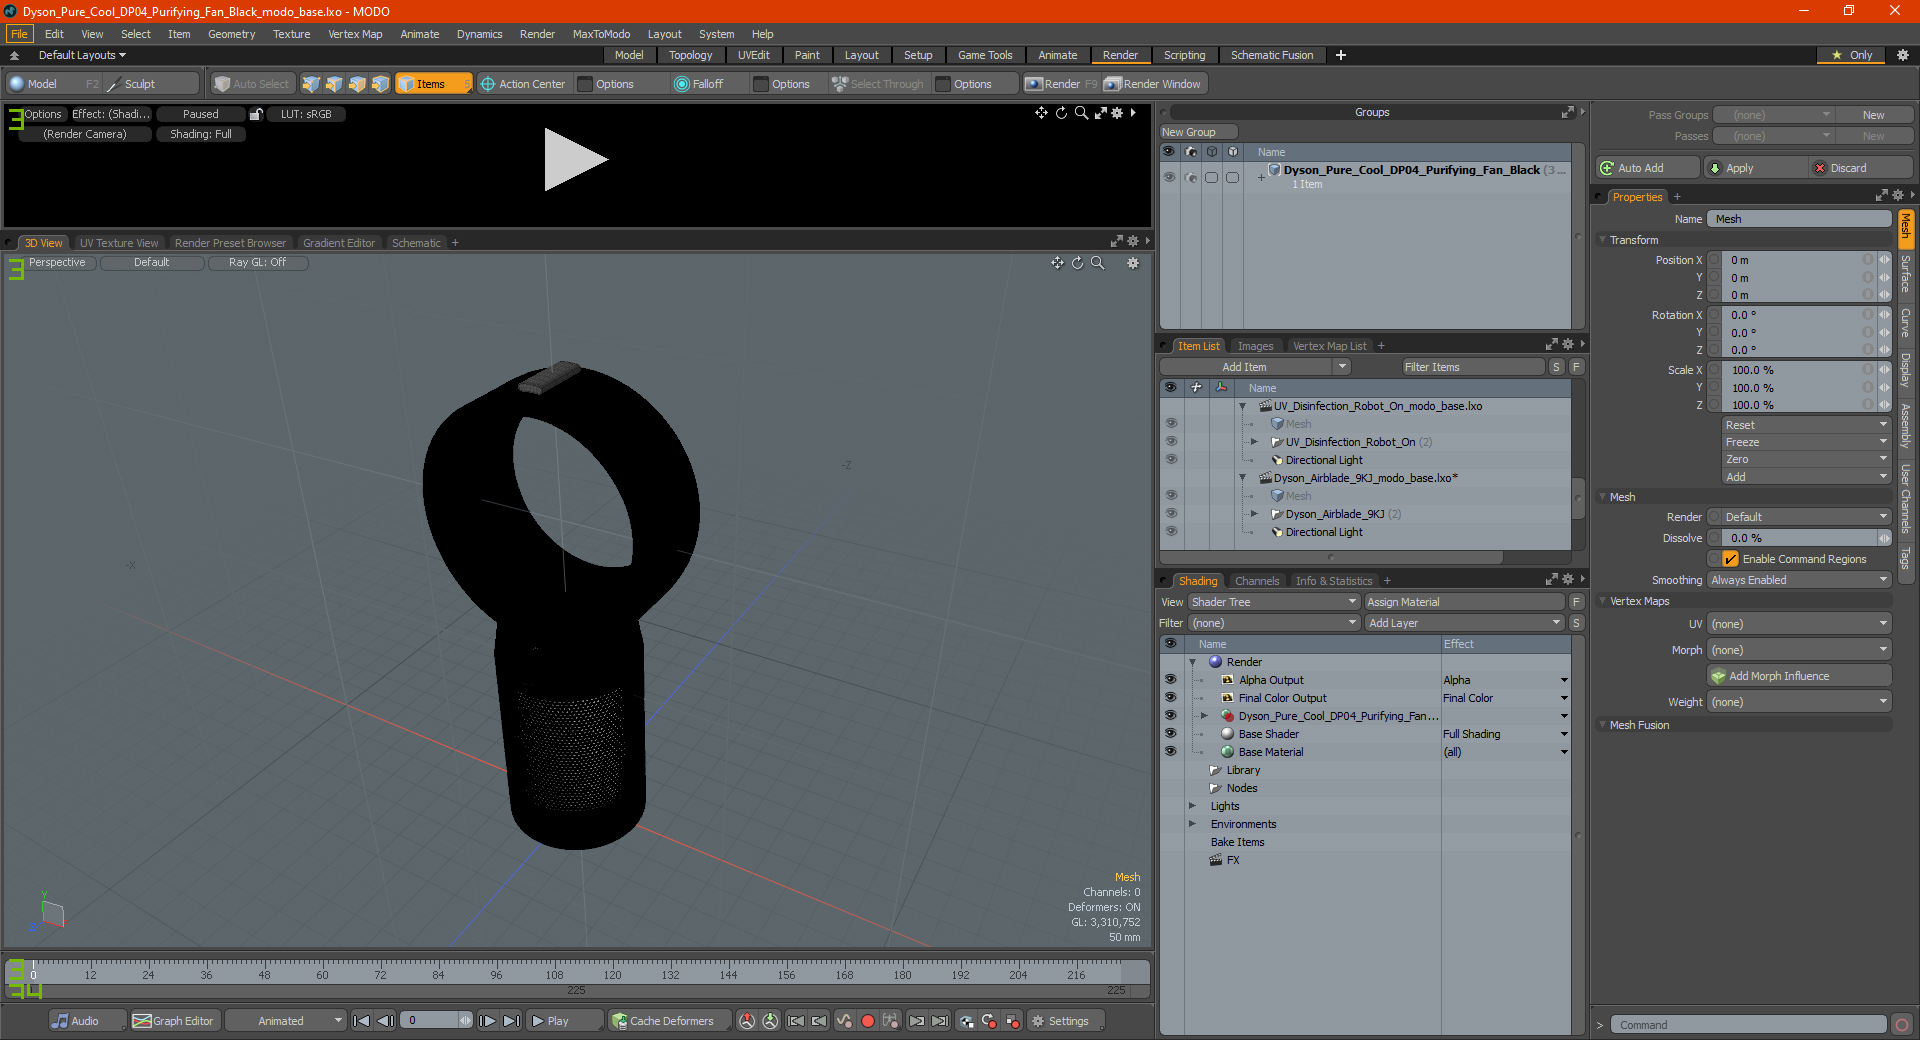The height and width of the screenshot is (1040, 1920).
Task: Step to next frame
Action: pos(488,1021)
